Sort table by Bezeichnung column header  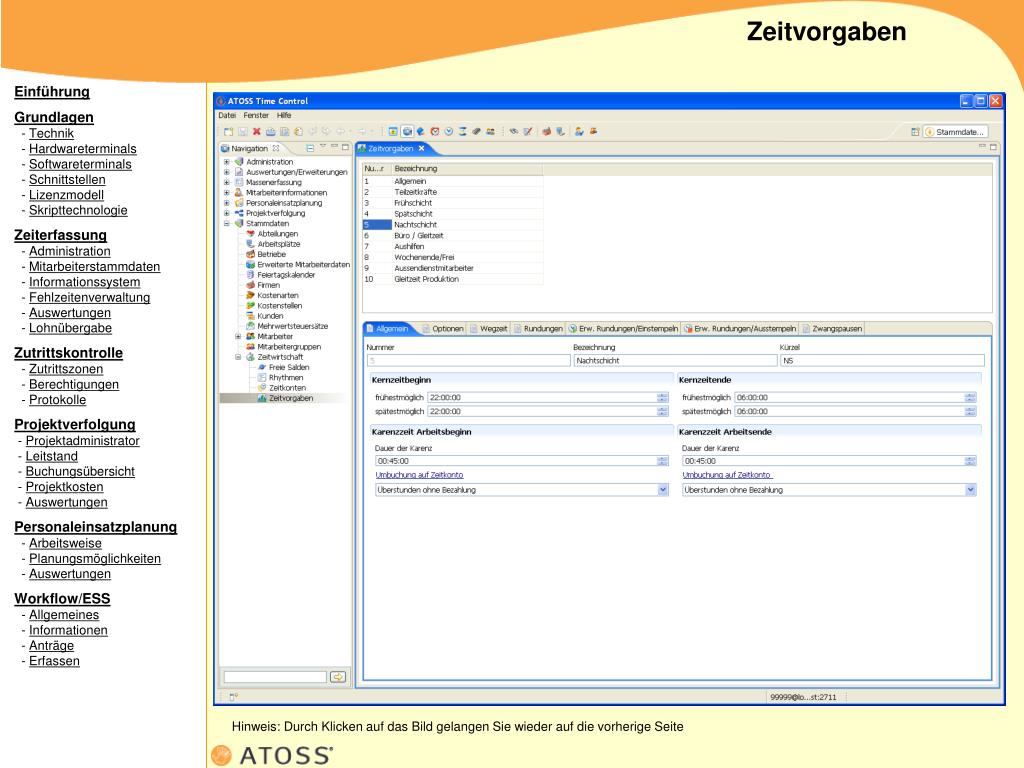pos(466,168)
